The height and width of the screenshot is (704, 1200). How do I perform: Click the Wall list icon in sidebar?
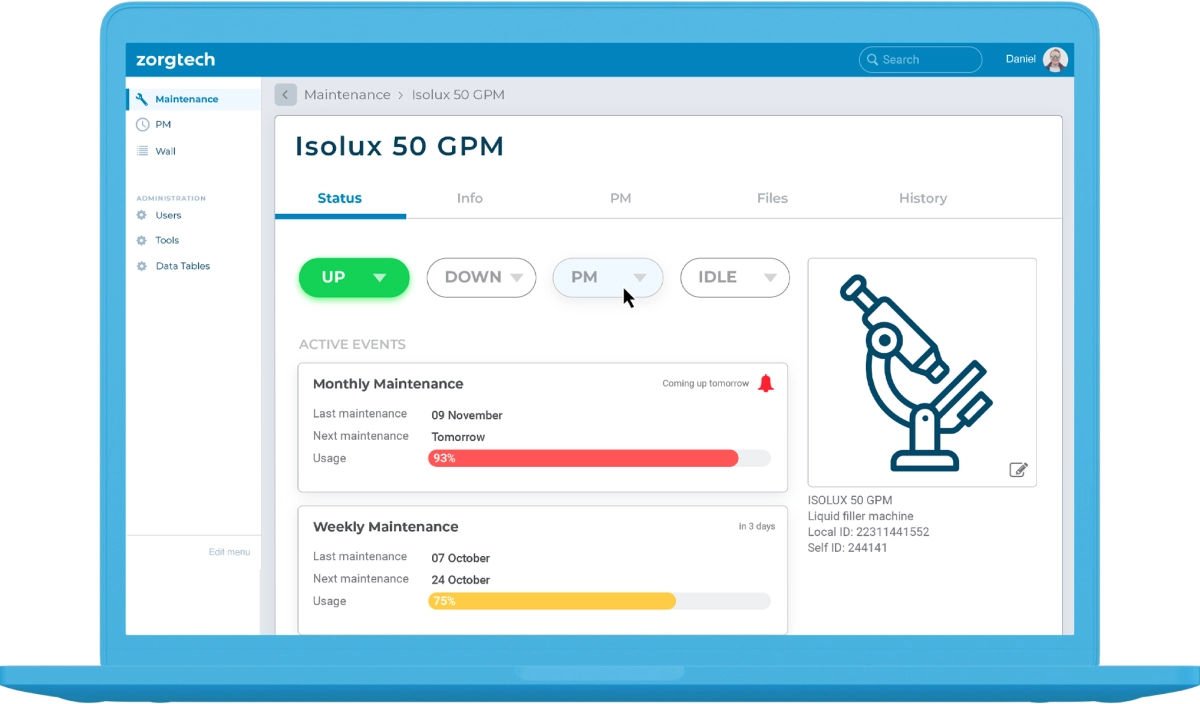coord(142,151)
